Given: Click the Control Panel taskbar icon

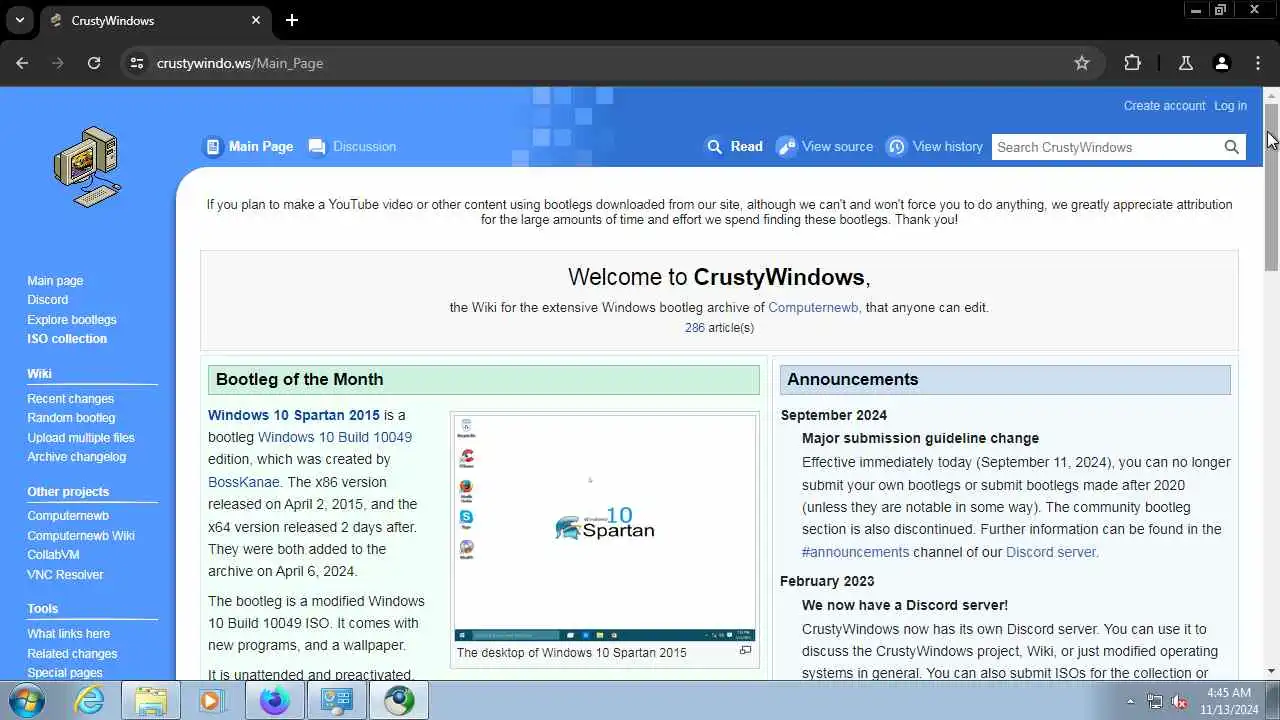Looking at the screenshot, I should pos(336,700).
